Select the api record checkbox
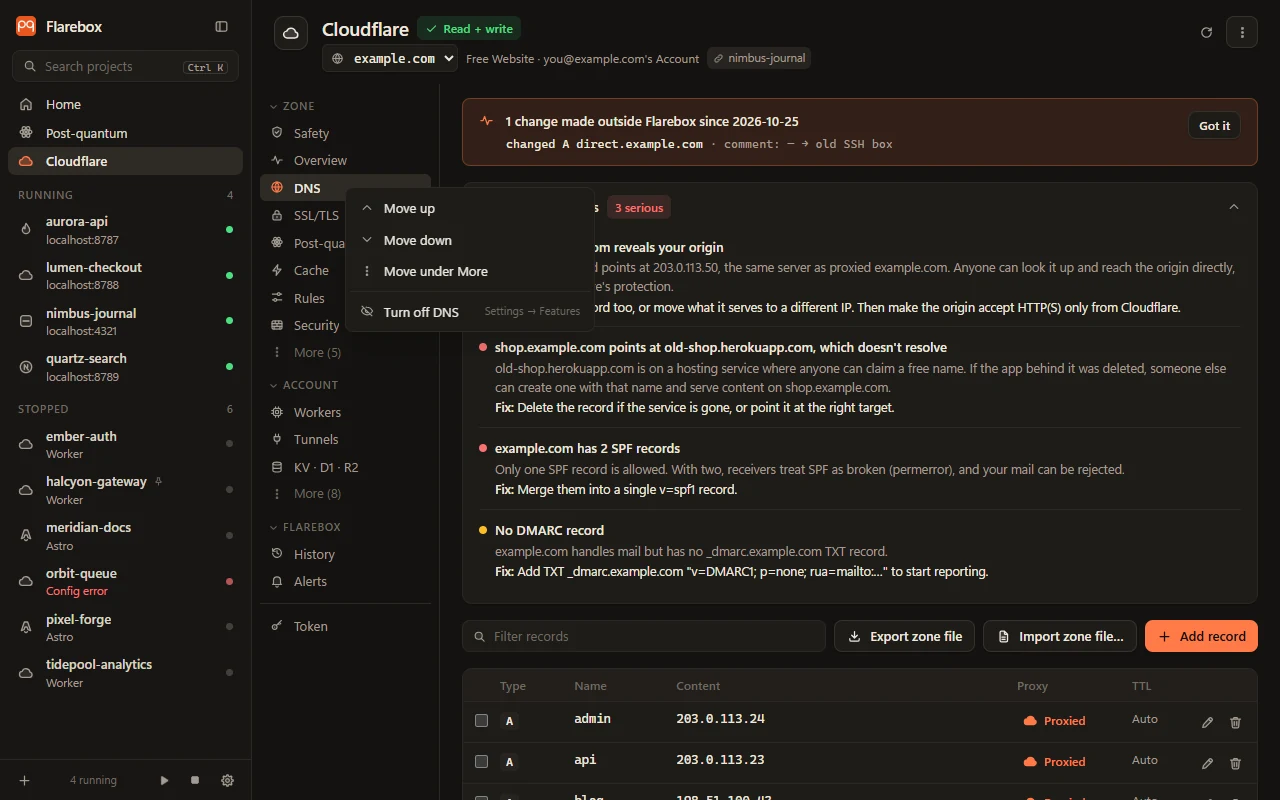 coord(481,761)
